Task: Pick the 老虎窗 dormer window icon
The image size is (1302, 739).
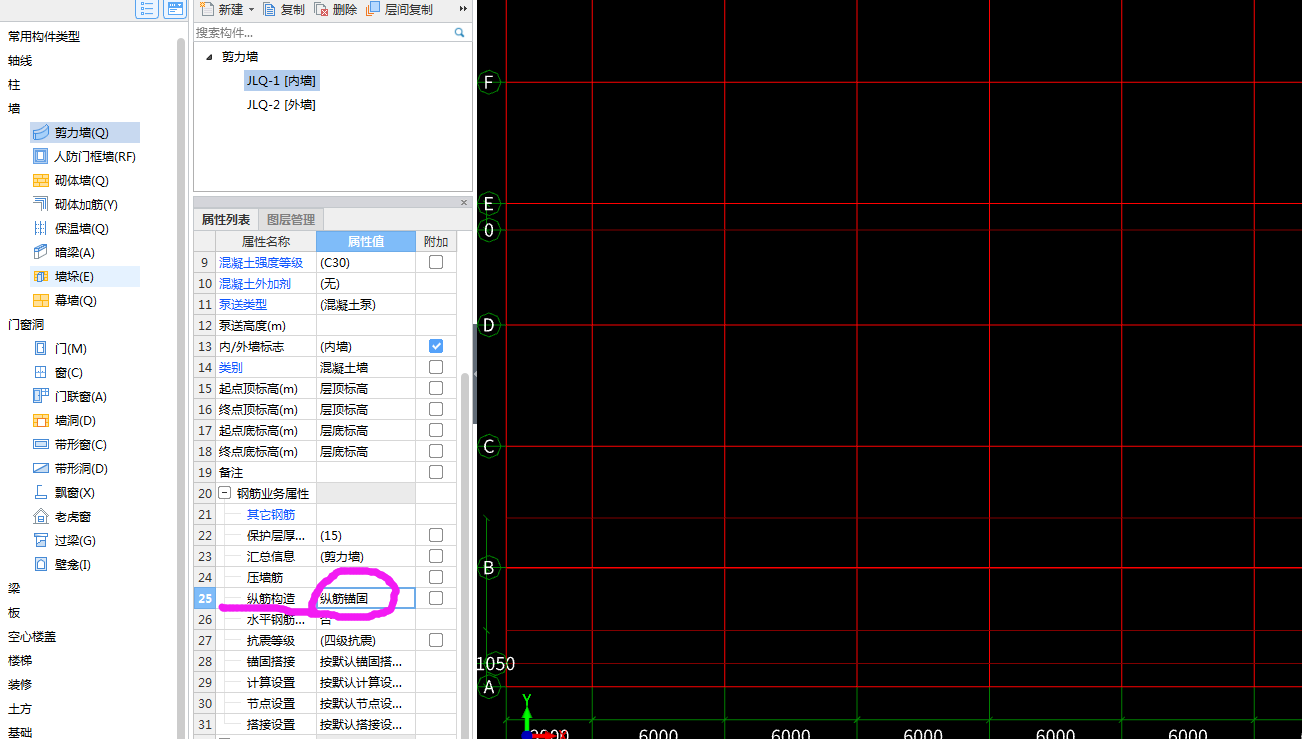Action: (41, 516)
